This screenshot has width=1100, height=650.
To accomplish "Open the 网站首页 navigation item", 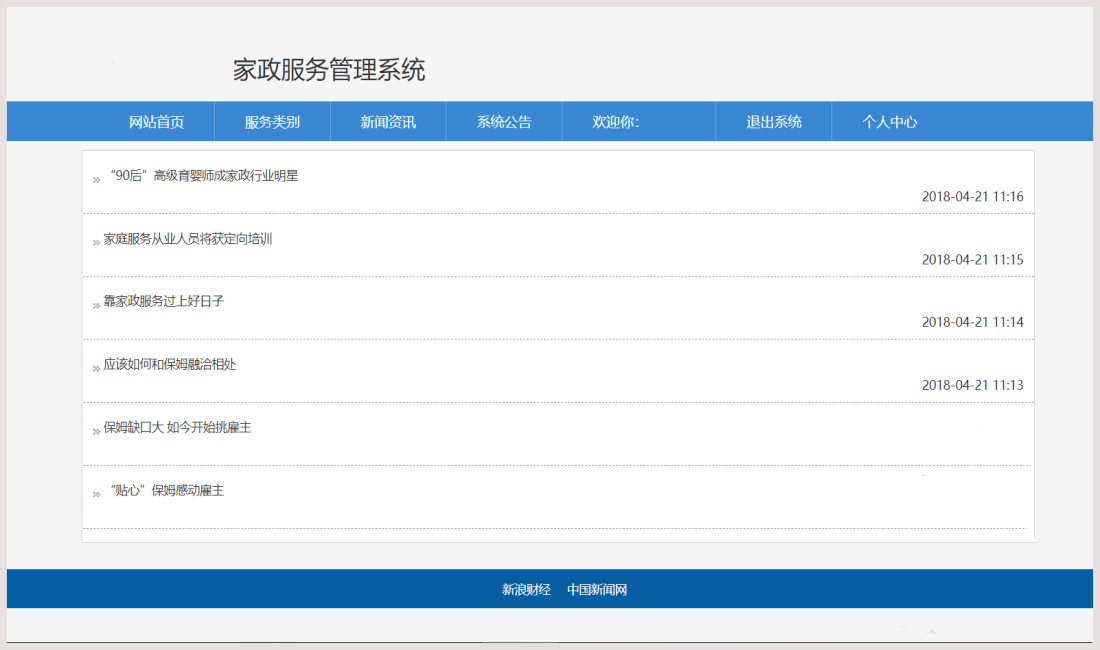I will (x=156, y=122).
